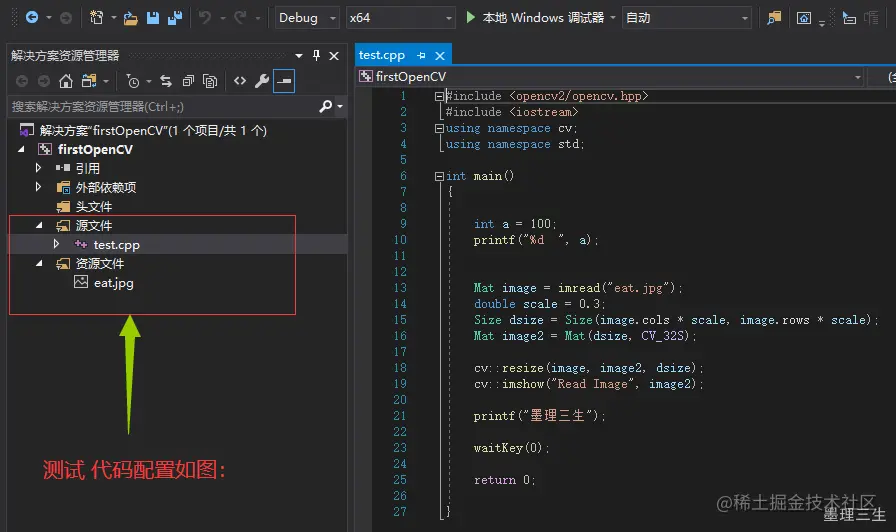This screenshot has width=896, height=532.
Task: Toggle auto-hide pin for Solution Explorer
Action: (316, 55)
